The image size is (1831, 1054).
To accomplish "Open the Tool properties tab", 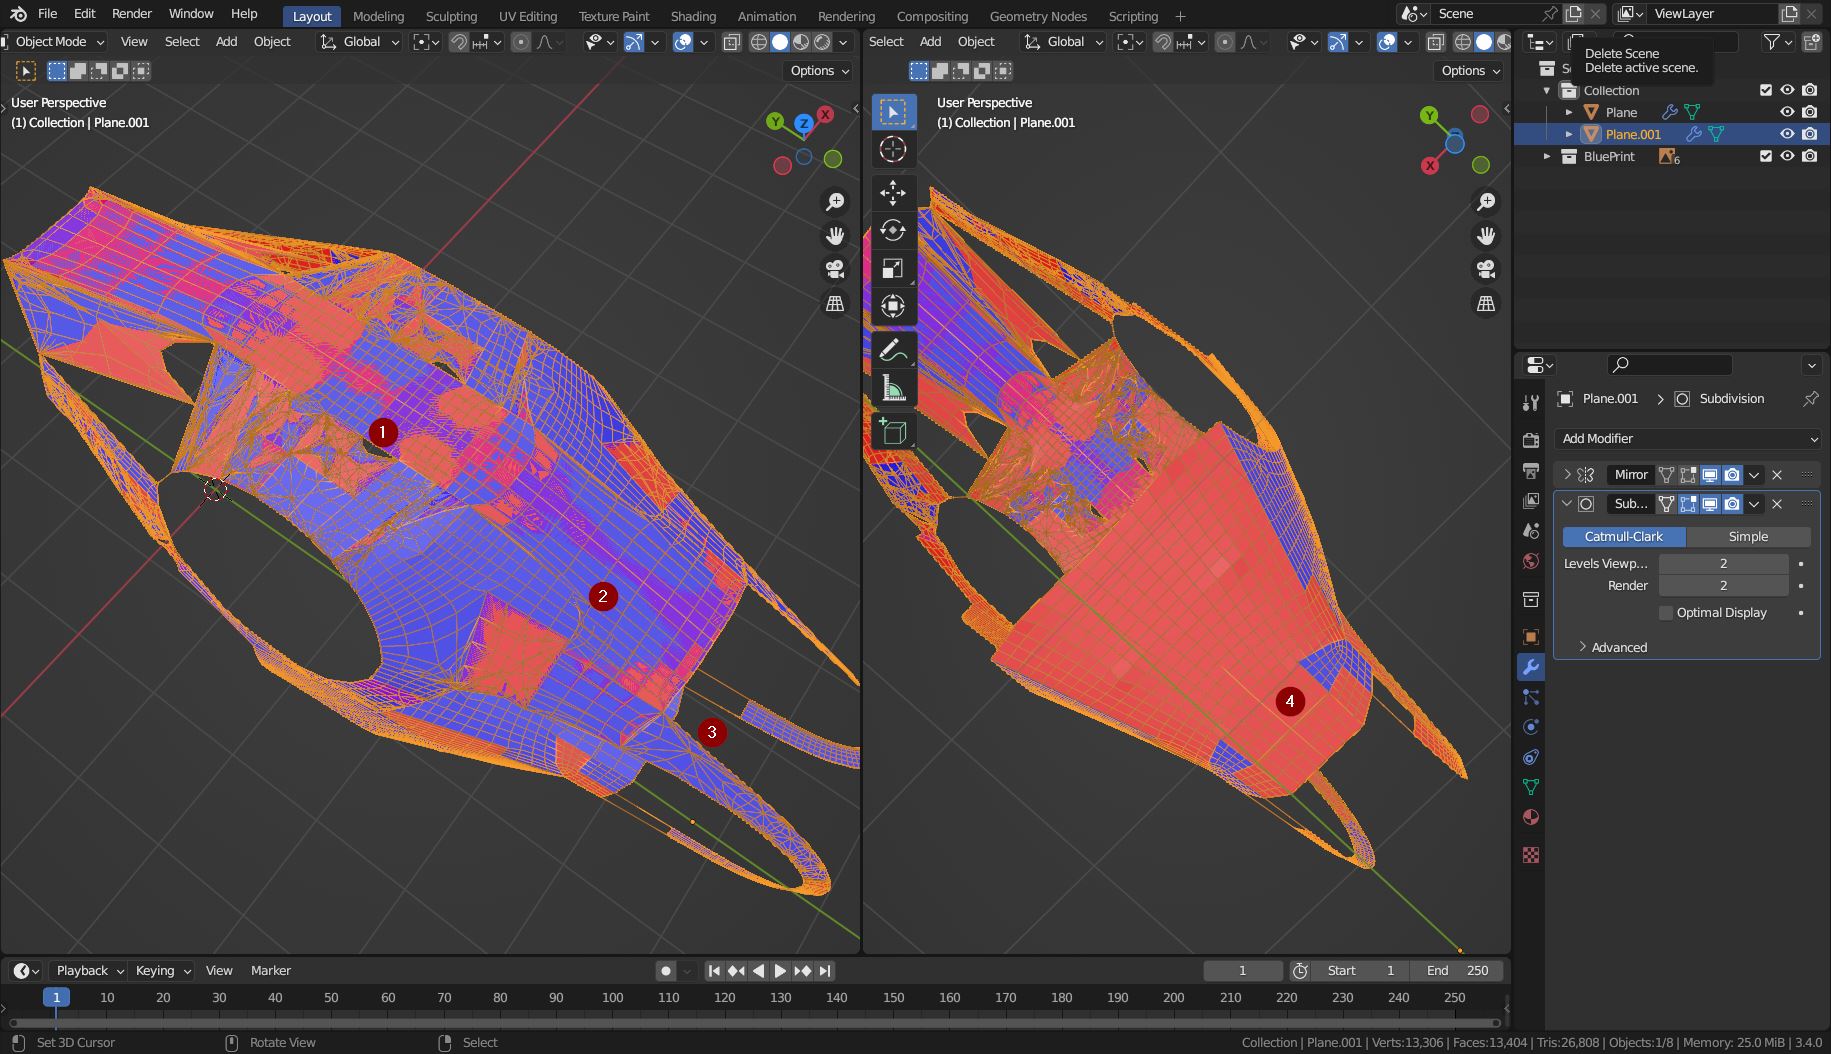I will pyautogui.click(x=1530, y=402).
